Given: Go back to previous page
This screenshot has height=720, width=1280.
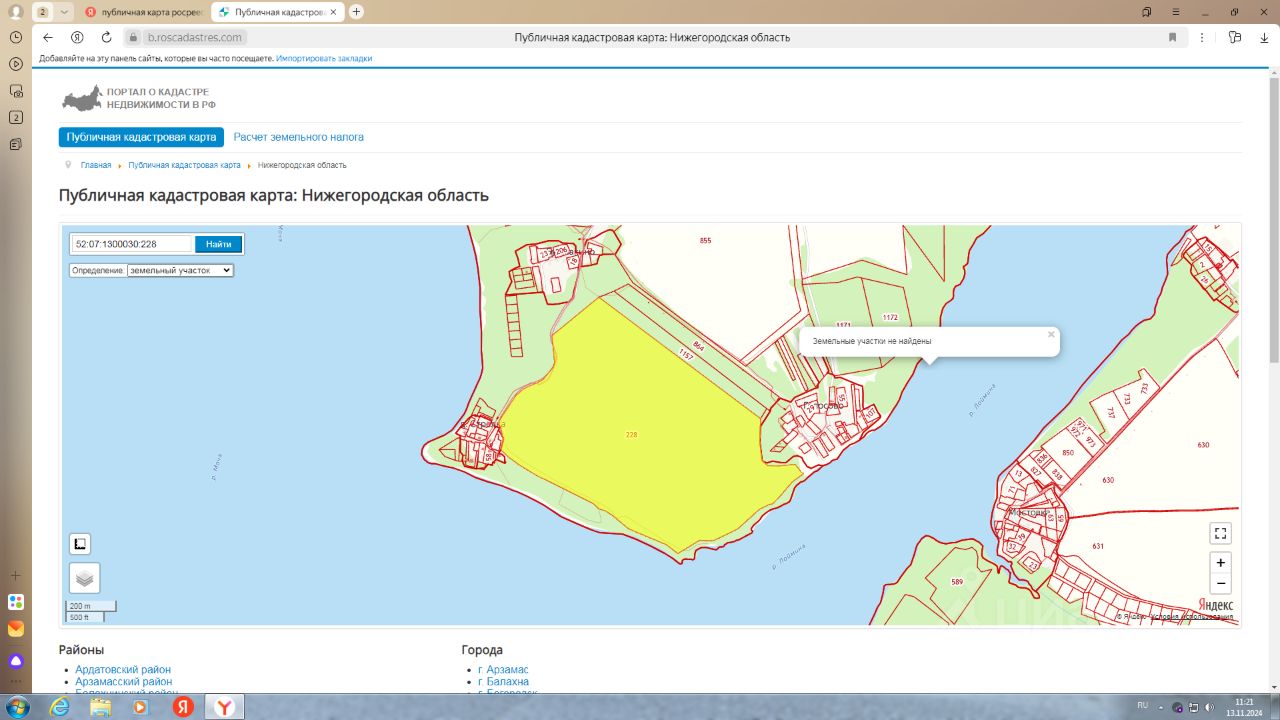Looking at the screenshot, I should pyautogui.click(x=48, y=37).
